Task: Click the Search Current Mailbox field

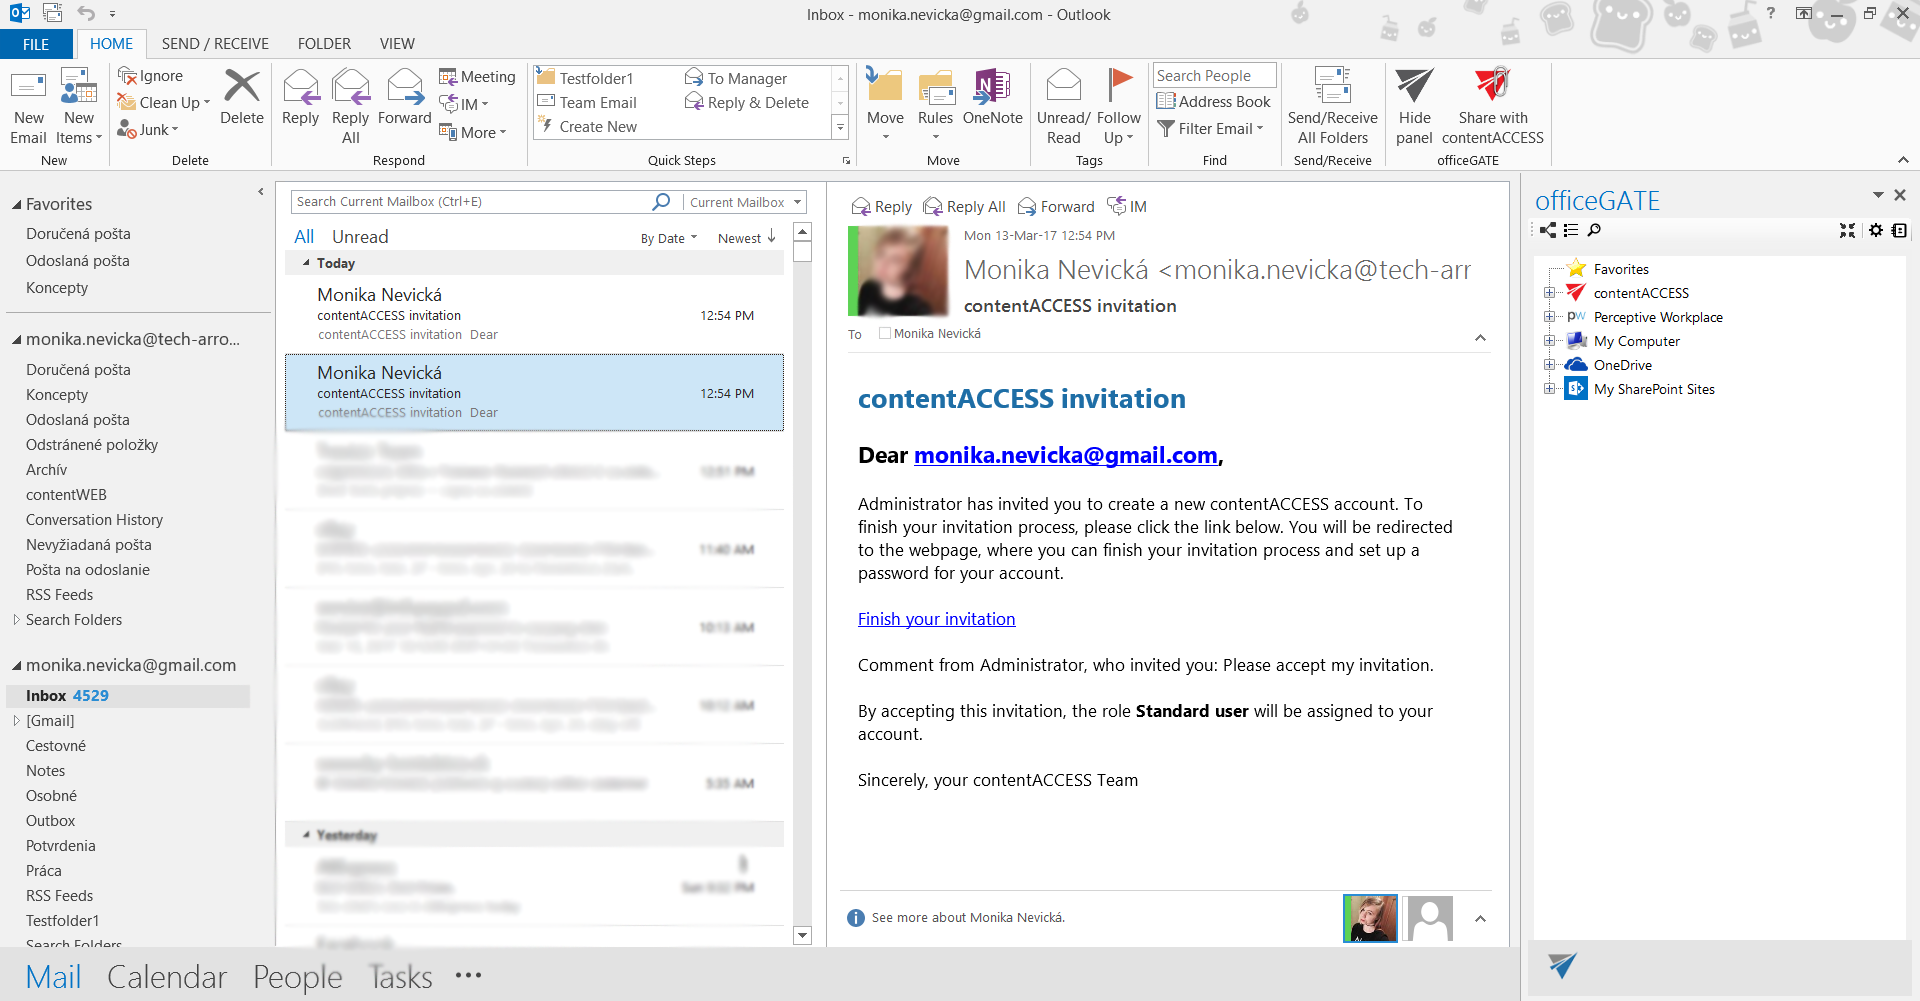Action: (470, 202)
